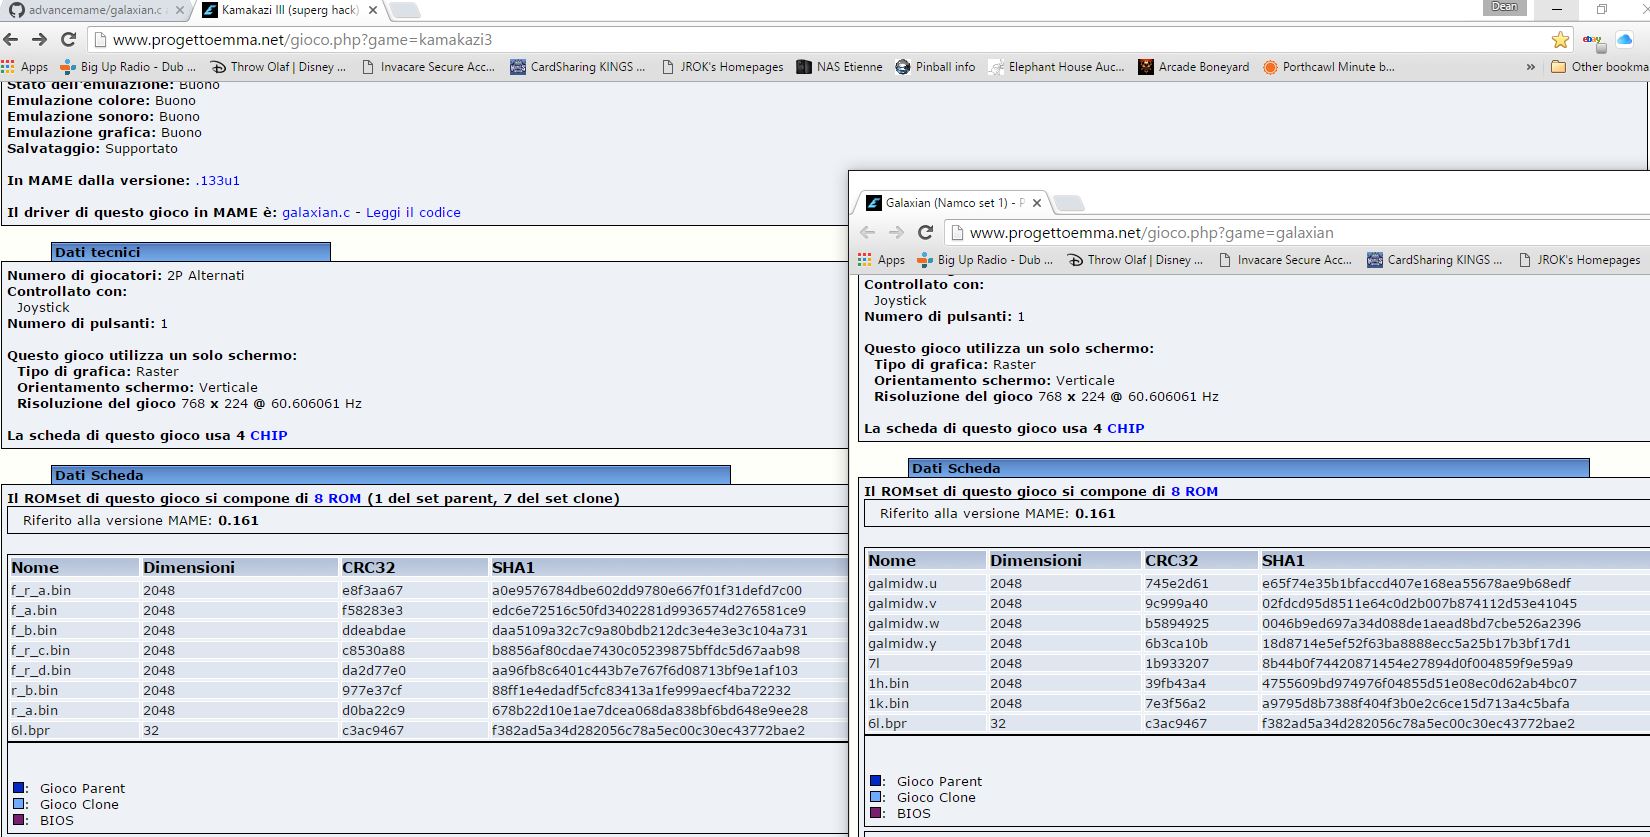Close the Galaxian (Namco set 1) tab
The width and height of the screenshot is (1650, 837).
1037,203
